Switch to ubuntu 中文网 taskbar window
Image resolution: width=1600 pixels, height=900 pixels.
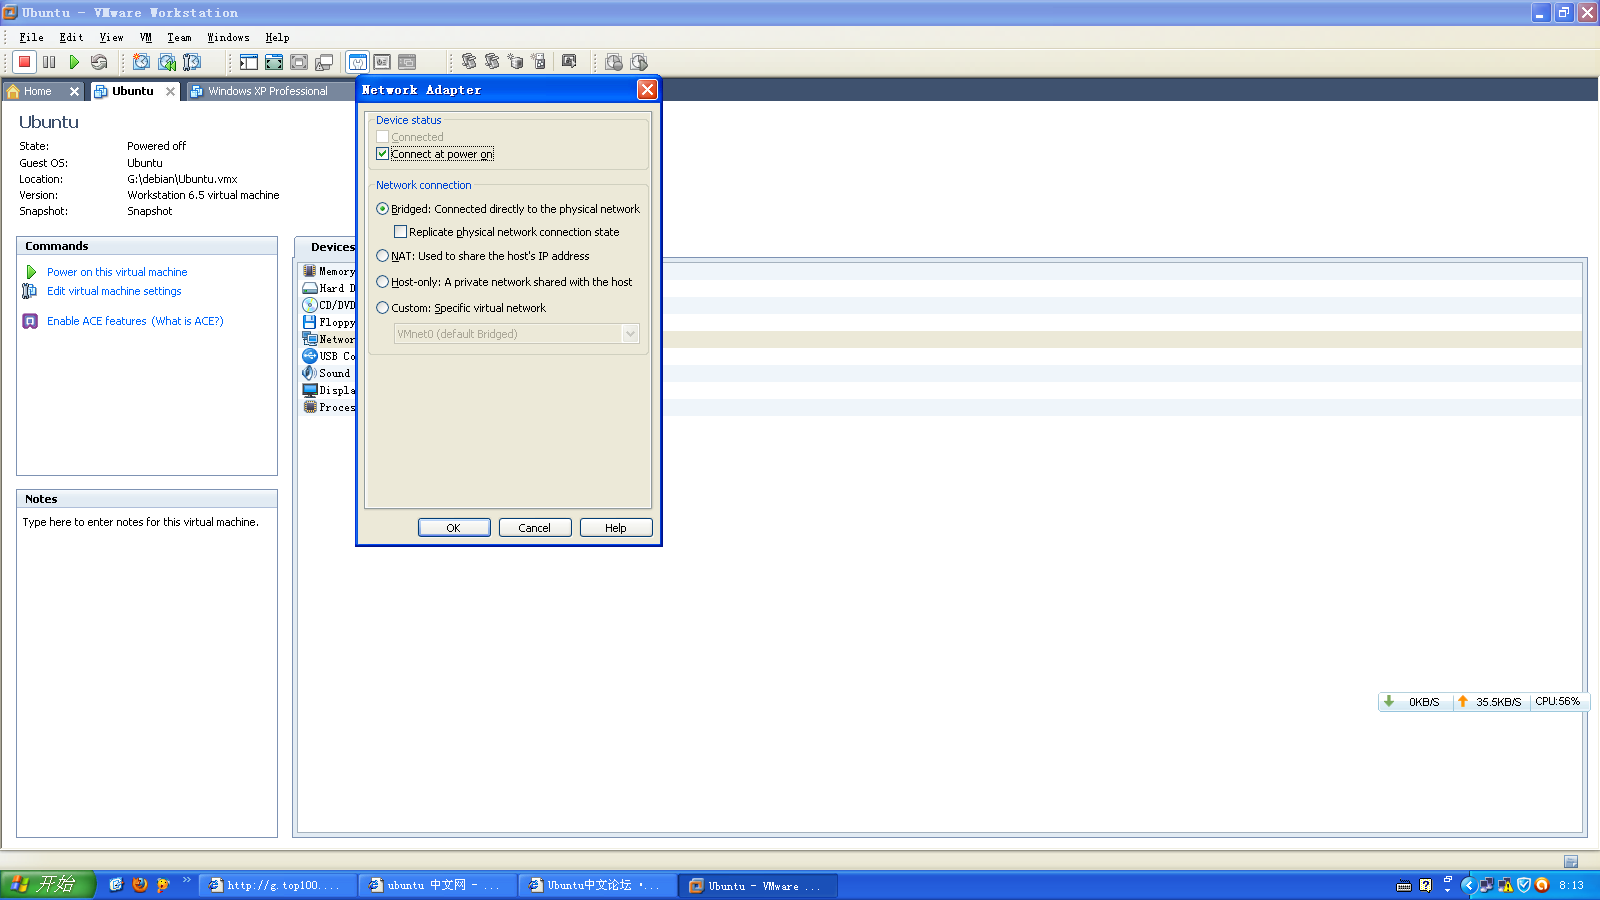pos(437,885)
